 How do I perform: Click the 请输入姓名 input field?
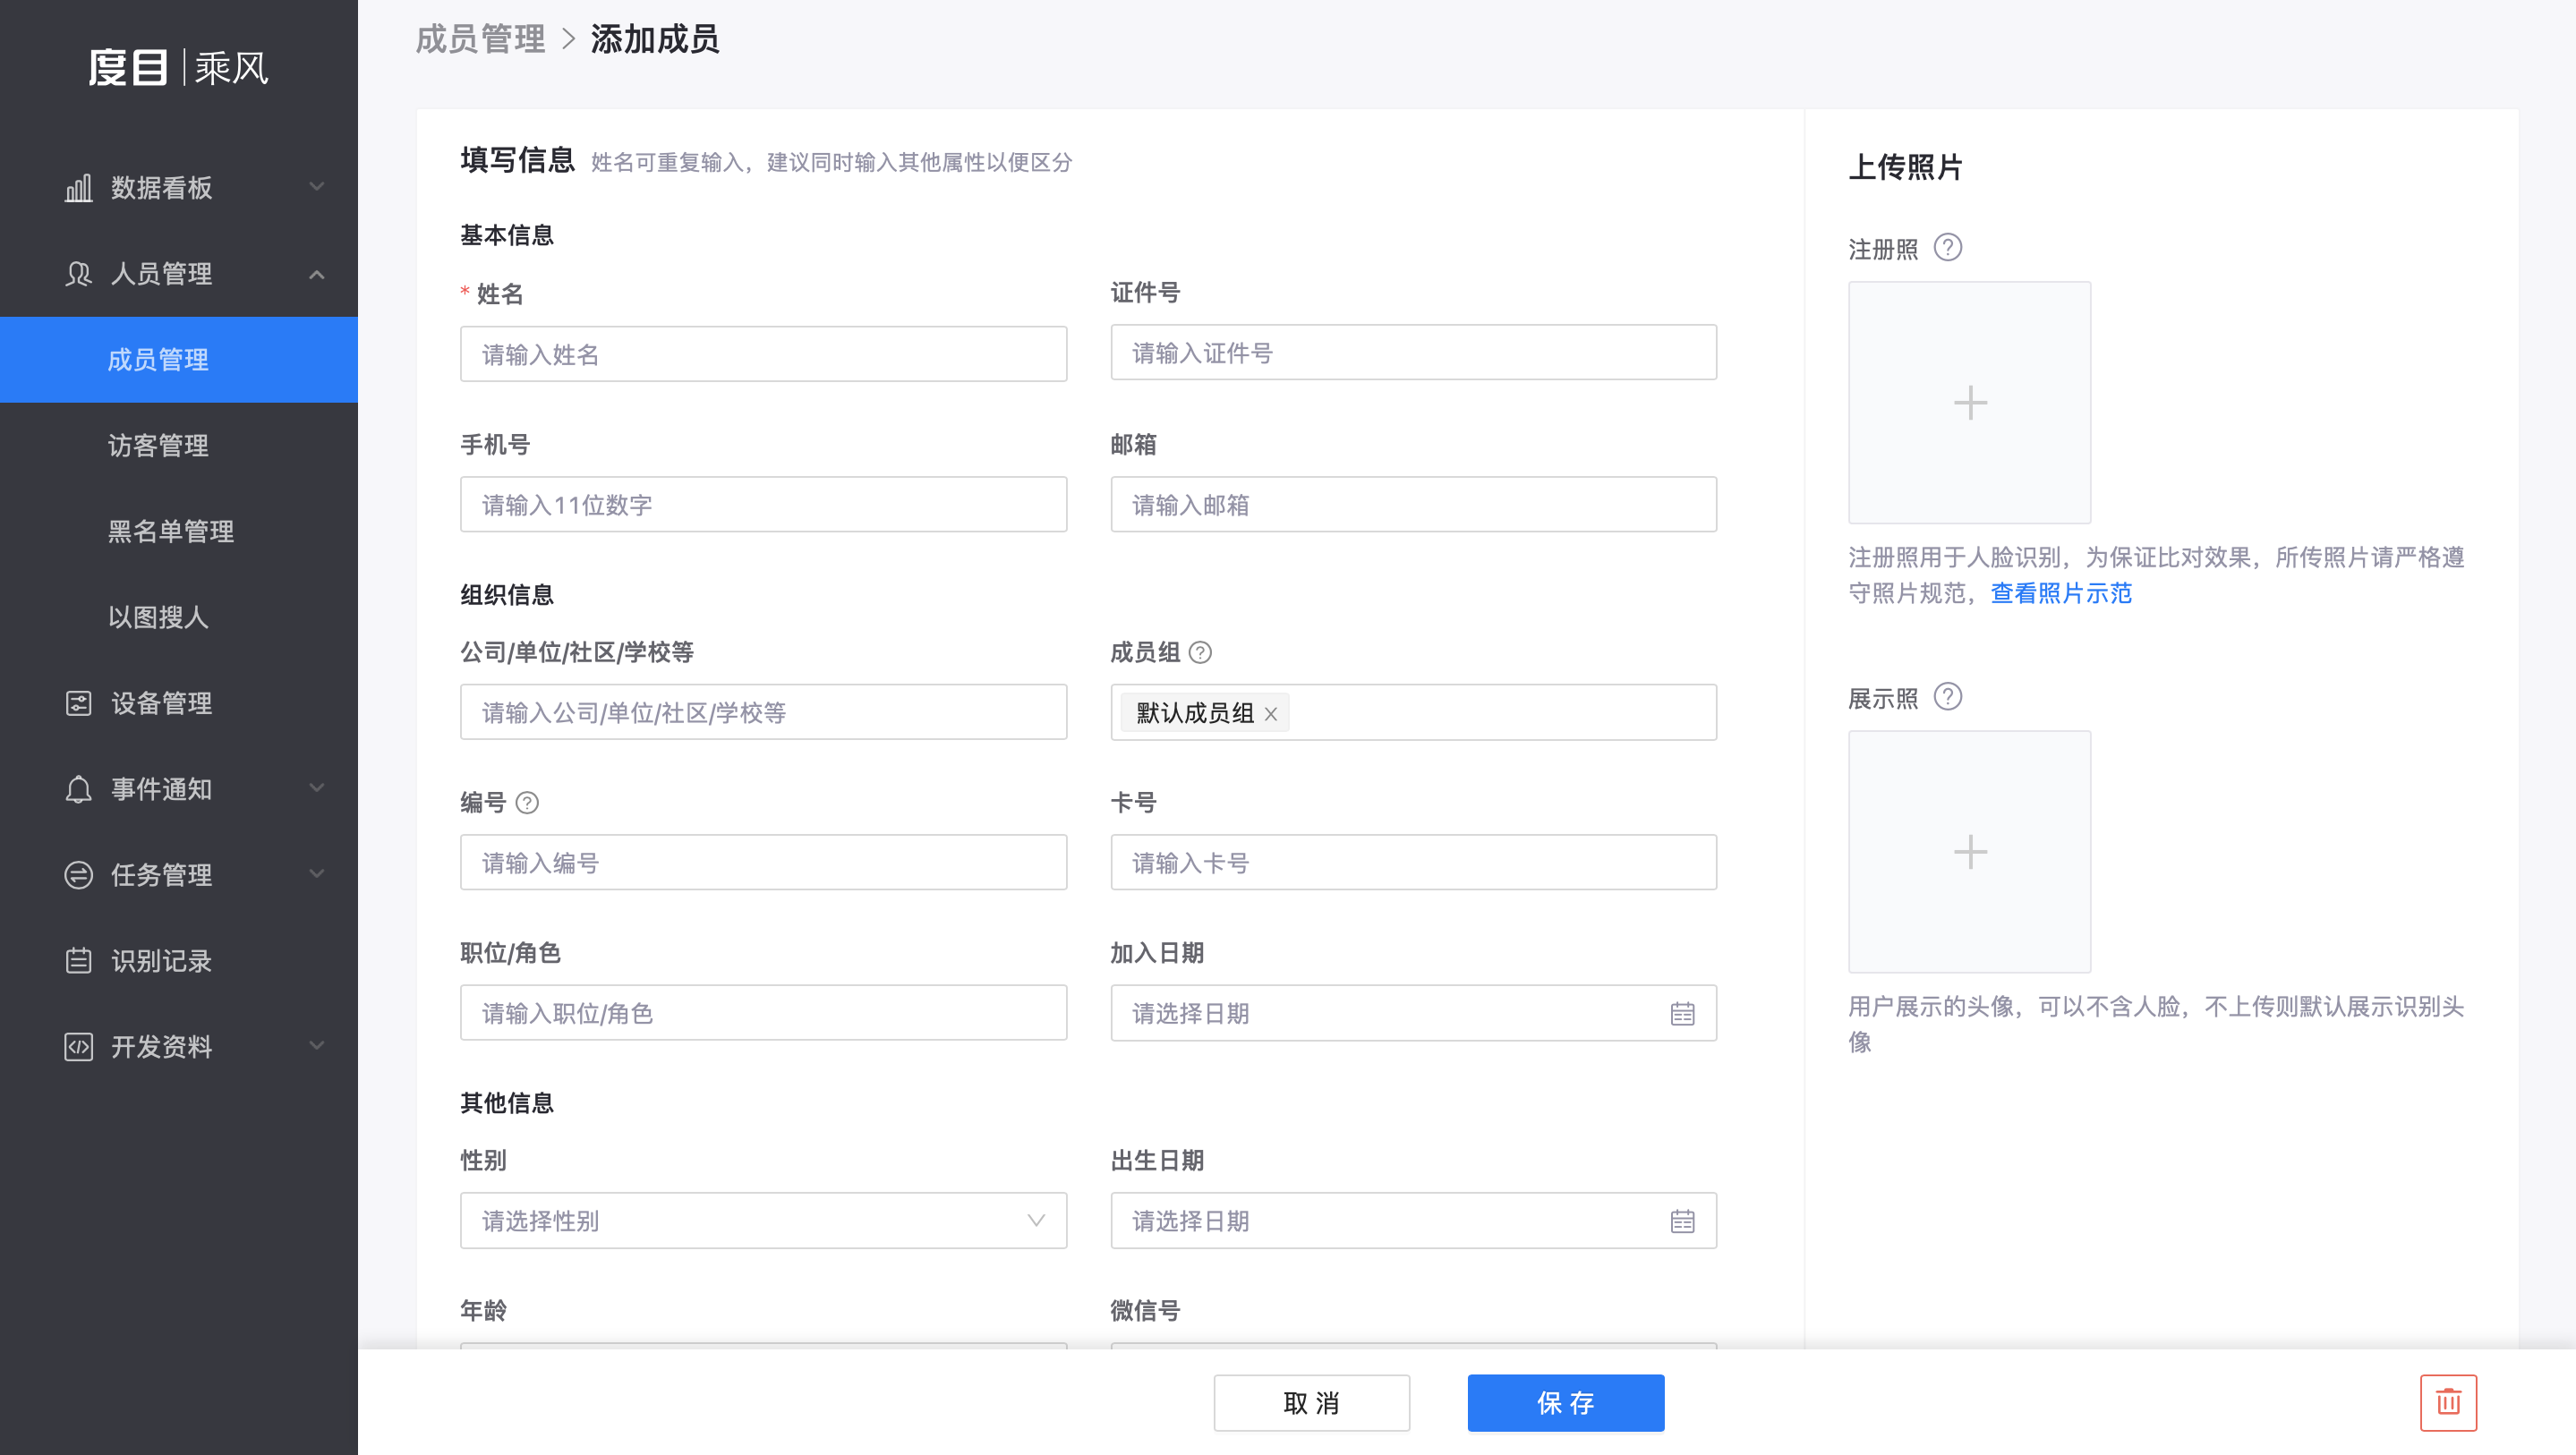(763, 355)
